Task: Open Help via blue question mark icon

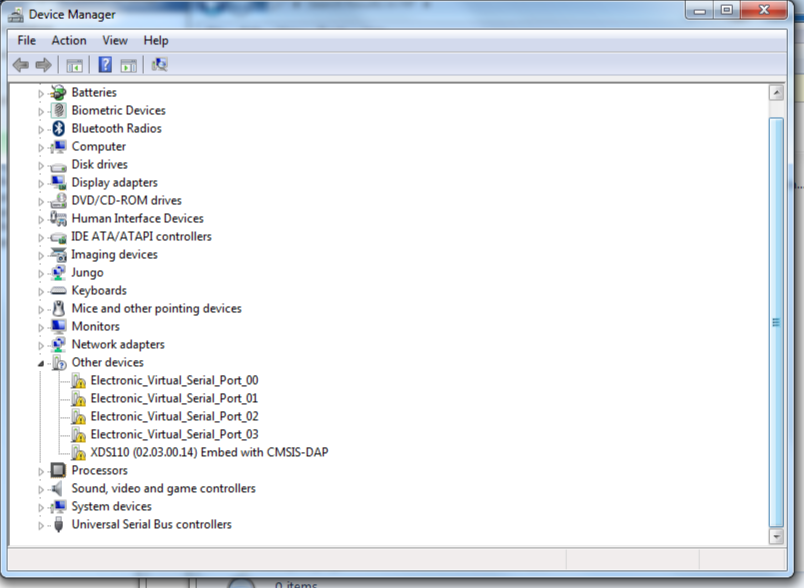Action: pyautogui.click(x=105, y=65)
